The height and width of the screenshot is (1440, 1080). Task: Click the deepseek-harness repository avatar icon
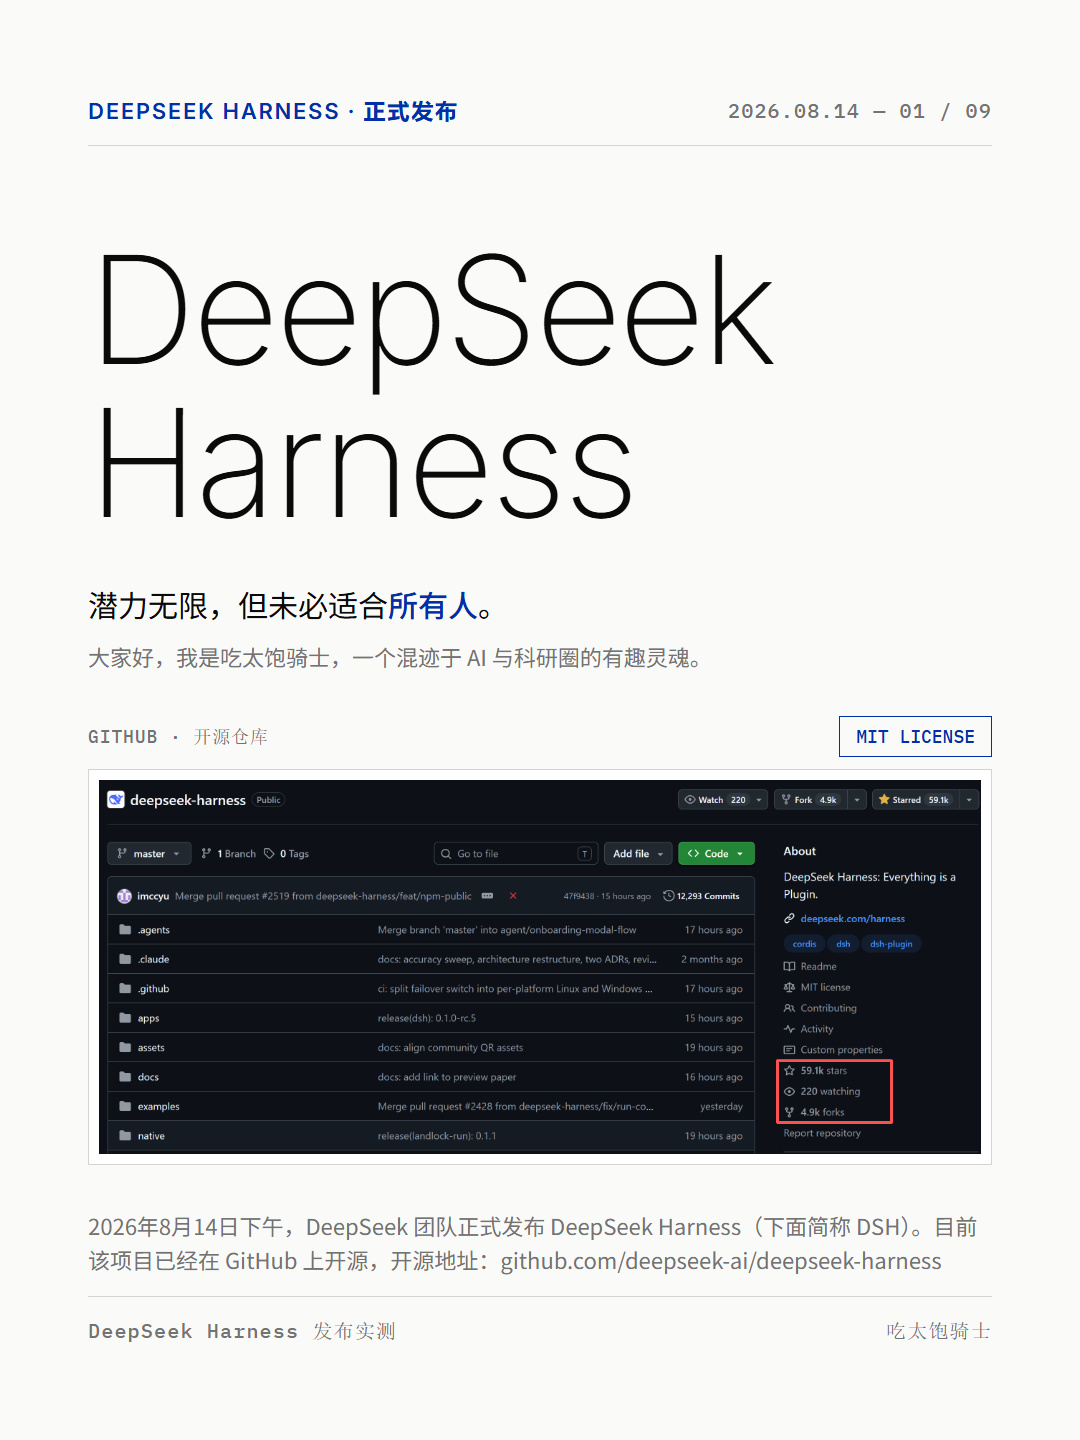pyautogui.click(x=116, y=799)
